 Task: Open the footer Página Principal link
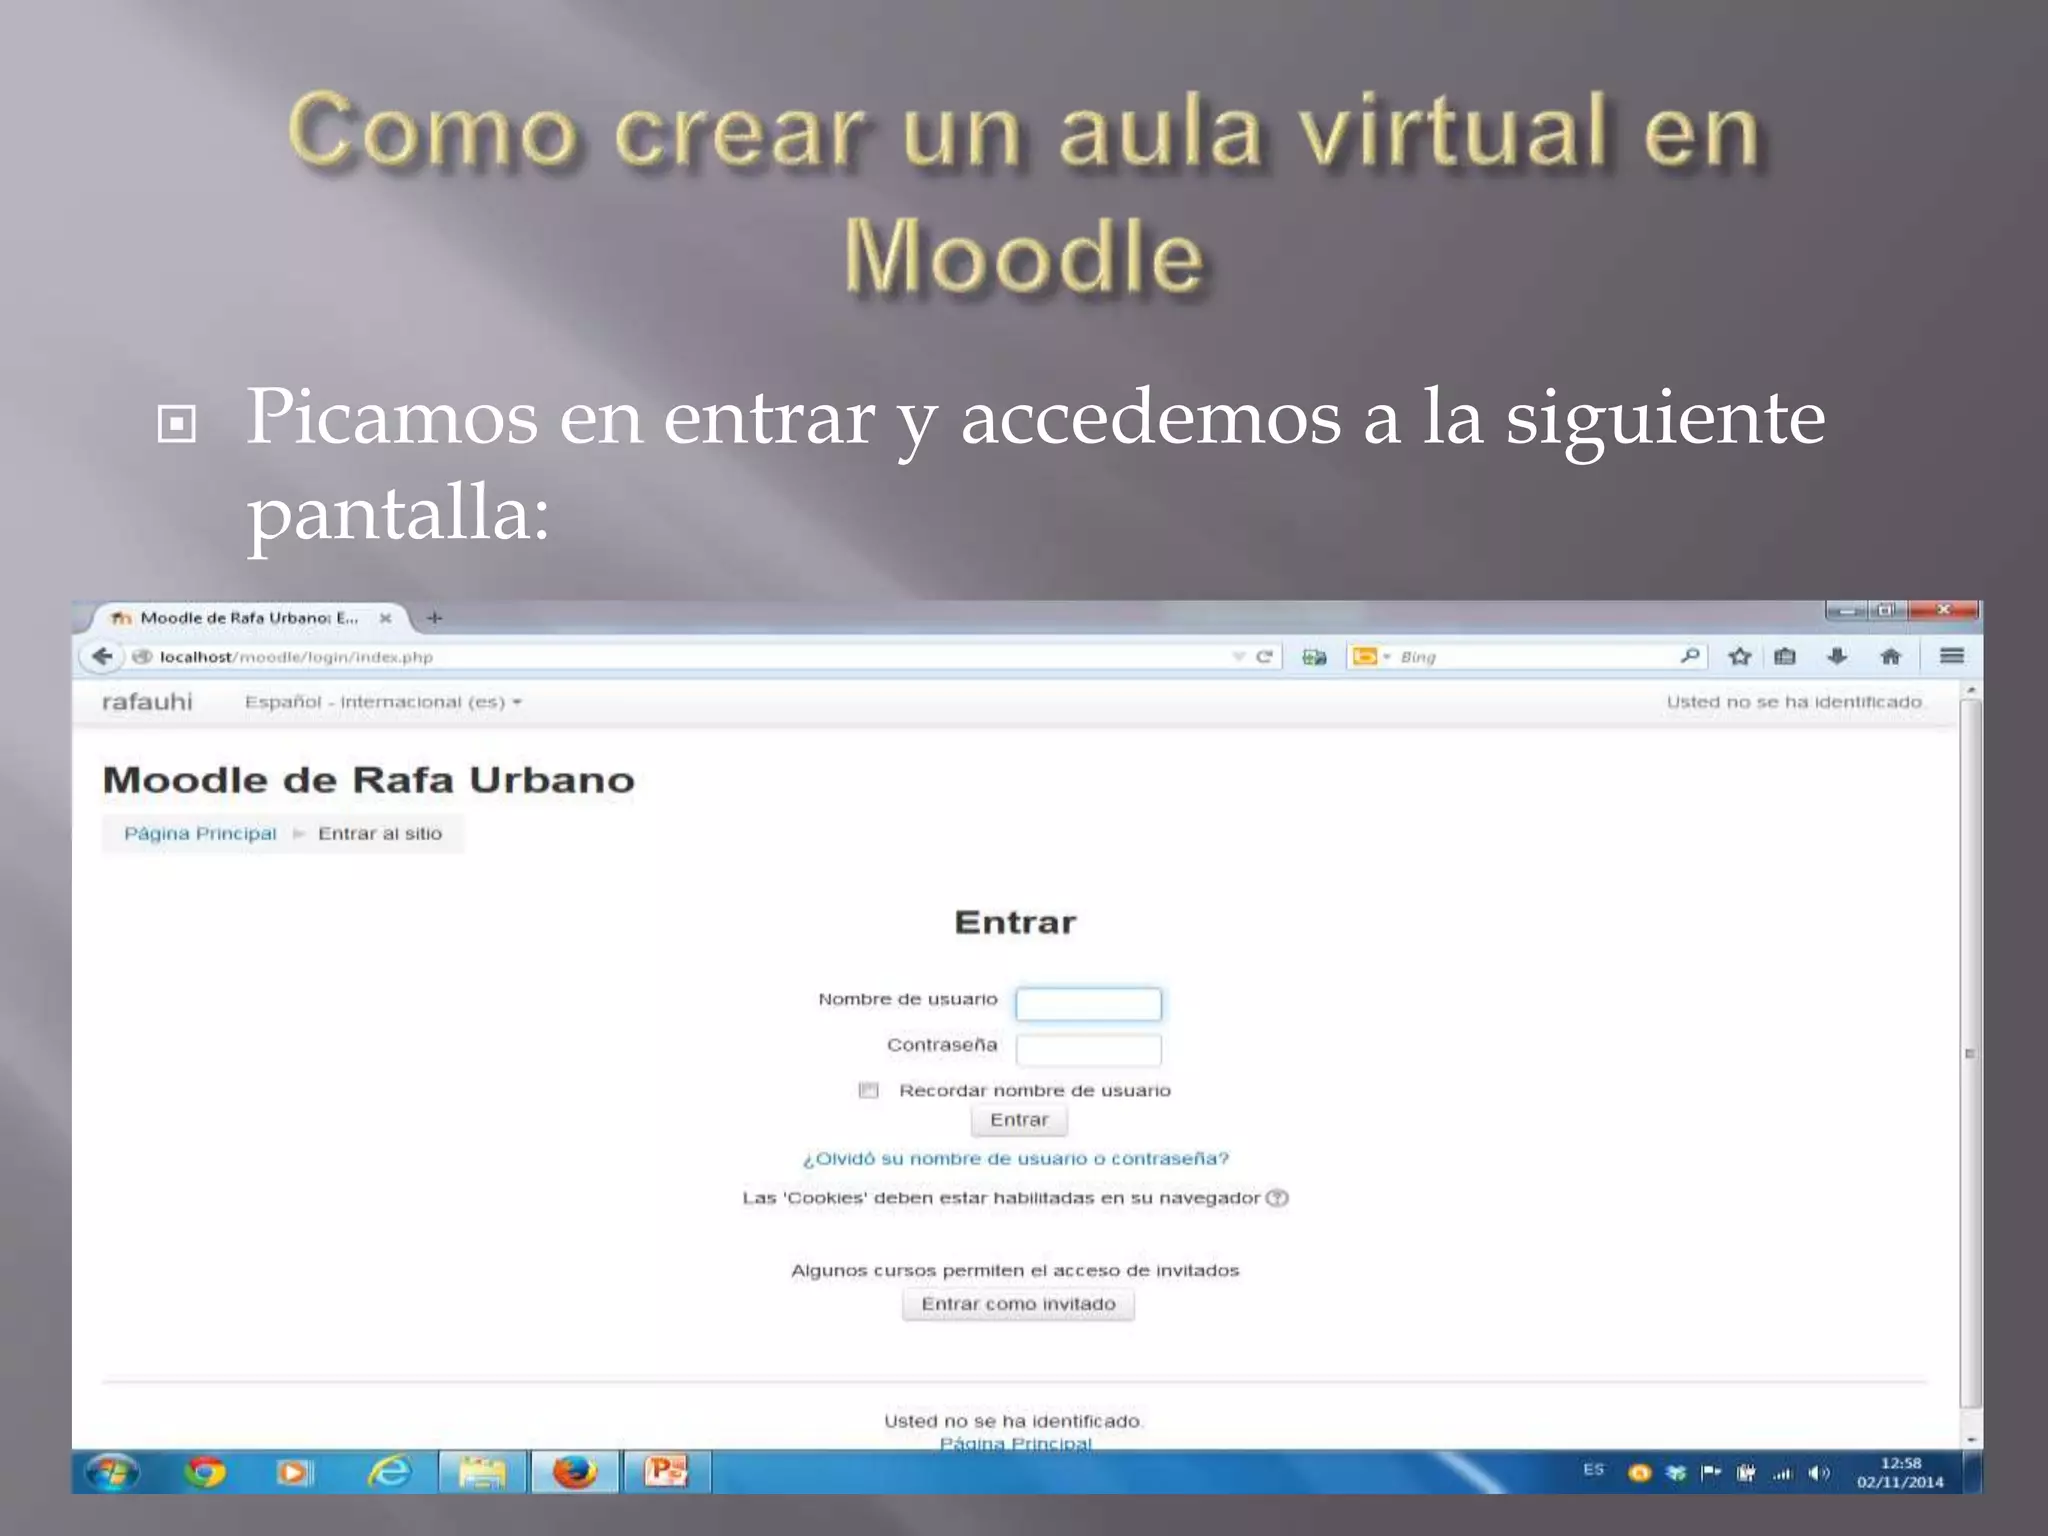1015,1443
